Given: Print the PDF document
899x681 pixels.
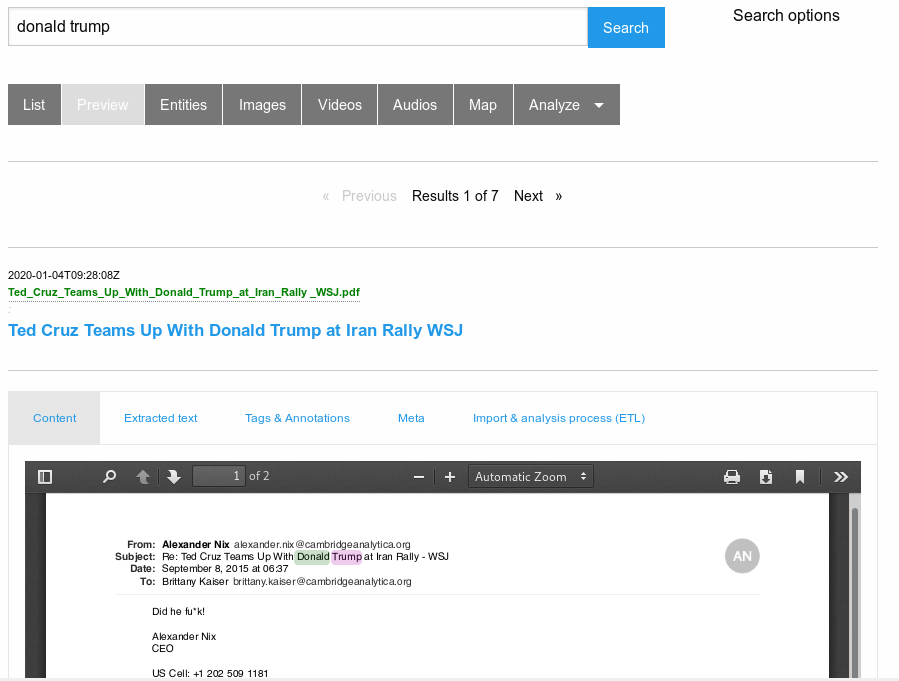Looking at the screenshot, I should pos(732,477).
